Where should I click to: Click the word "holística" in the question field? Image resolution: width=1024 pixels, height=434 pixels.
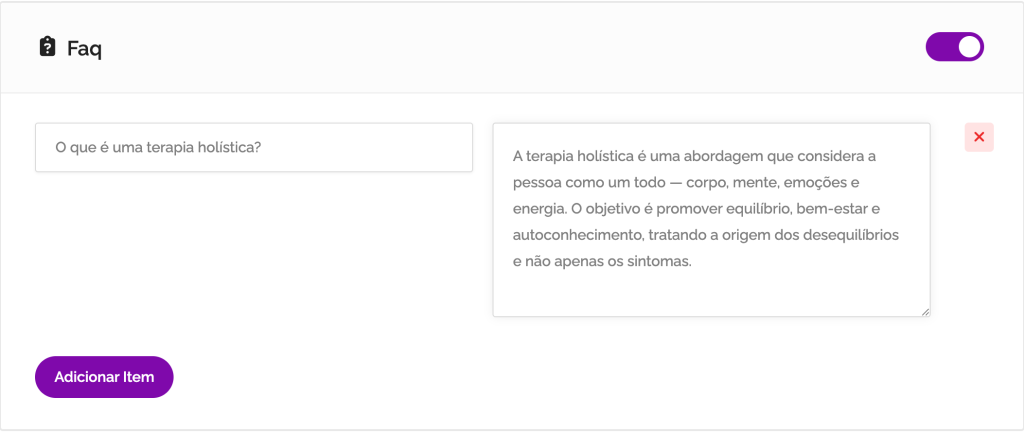point(229,148)
